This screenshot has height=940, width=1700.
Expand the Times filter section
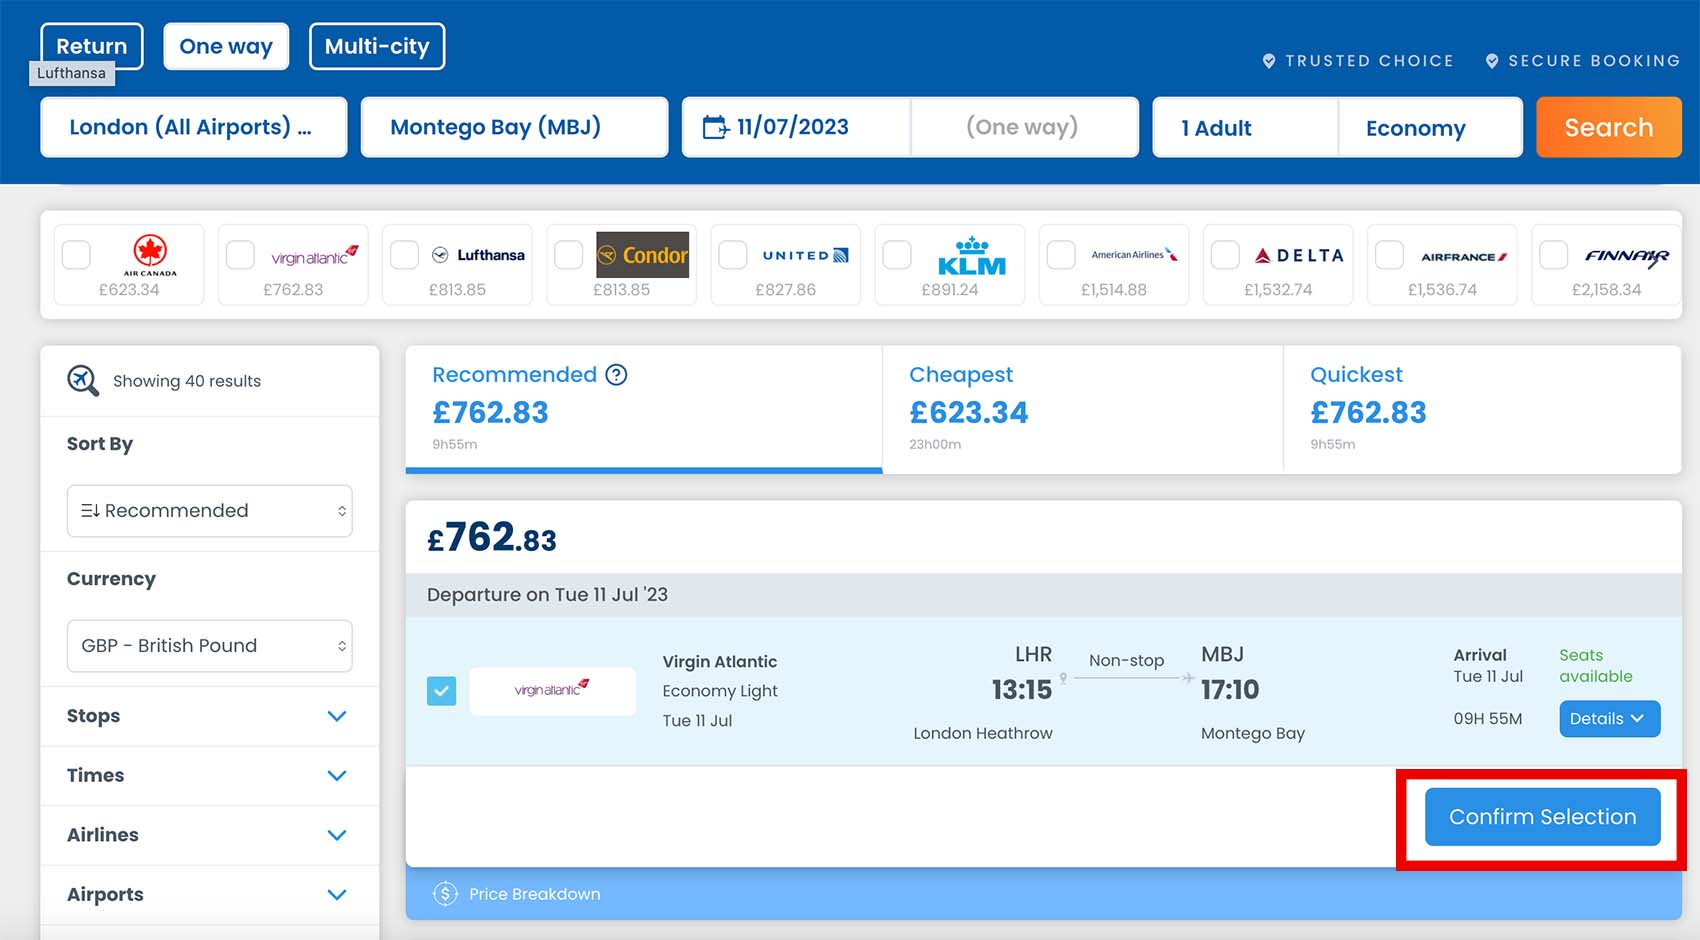click(x=209, y=775)
